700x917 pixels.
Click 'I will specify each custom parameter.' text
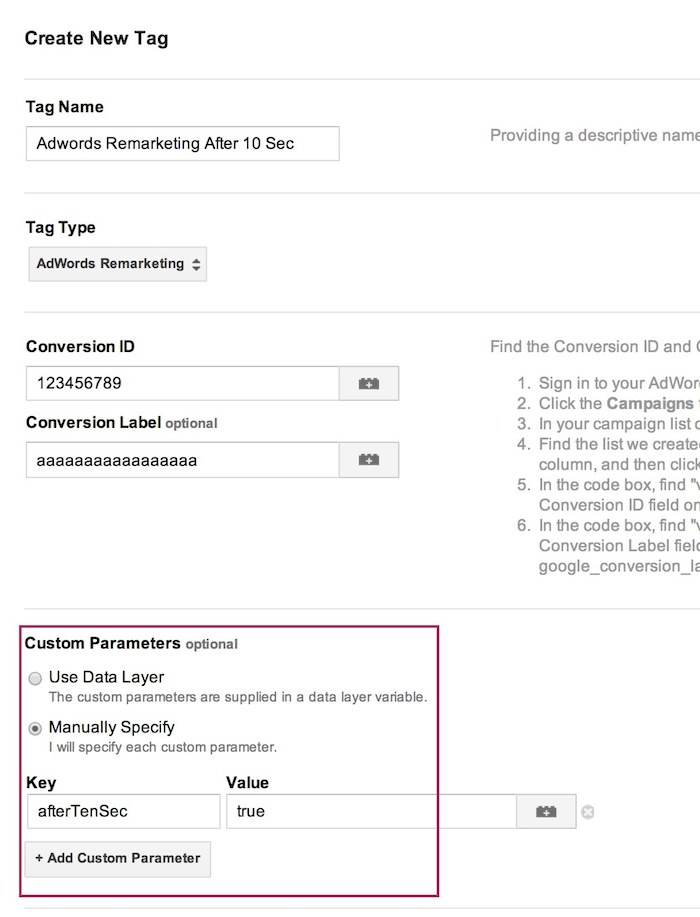[x=163, y=747]
